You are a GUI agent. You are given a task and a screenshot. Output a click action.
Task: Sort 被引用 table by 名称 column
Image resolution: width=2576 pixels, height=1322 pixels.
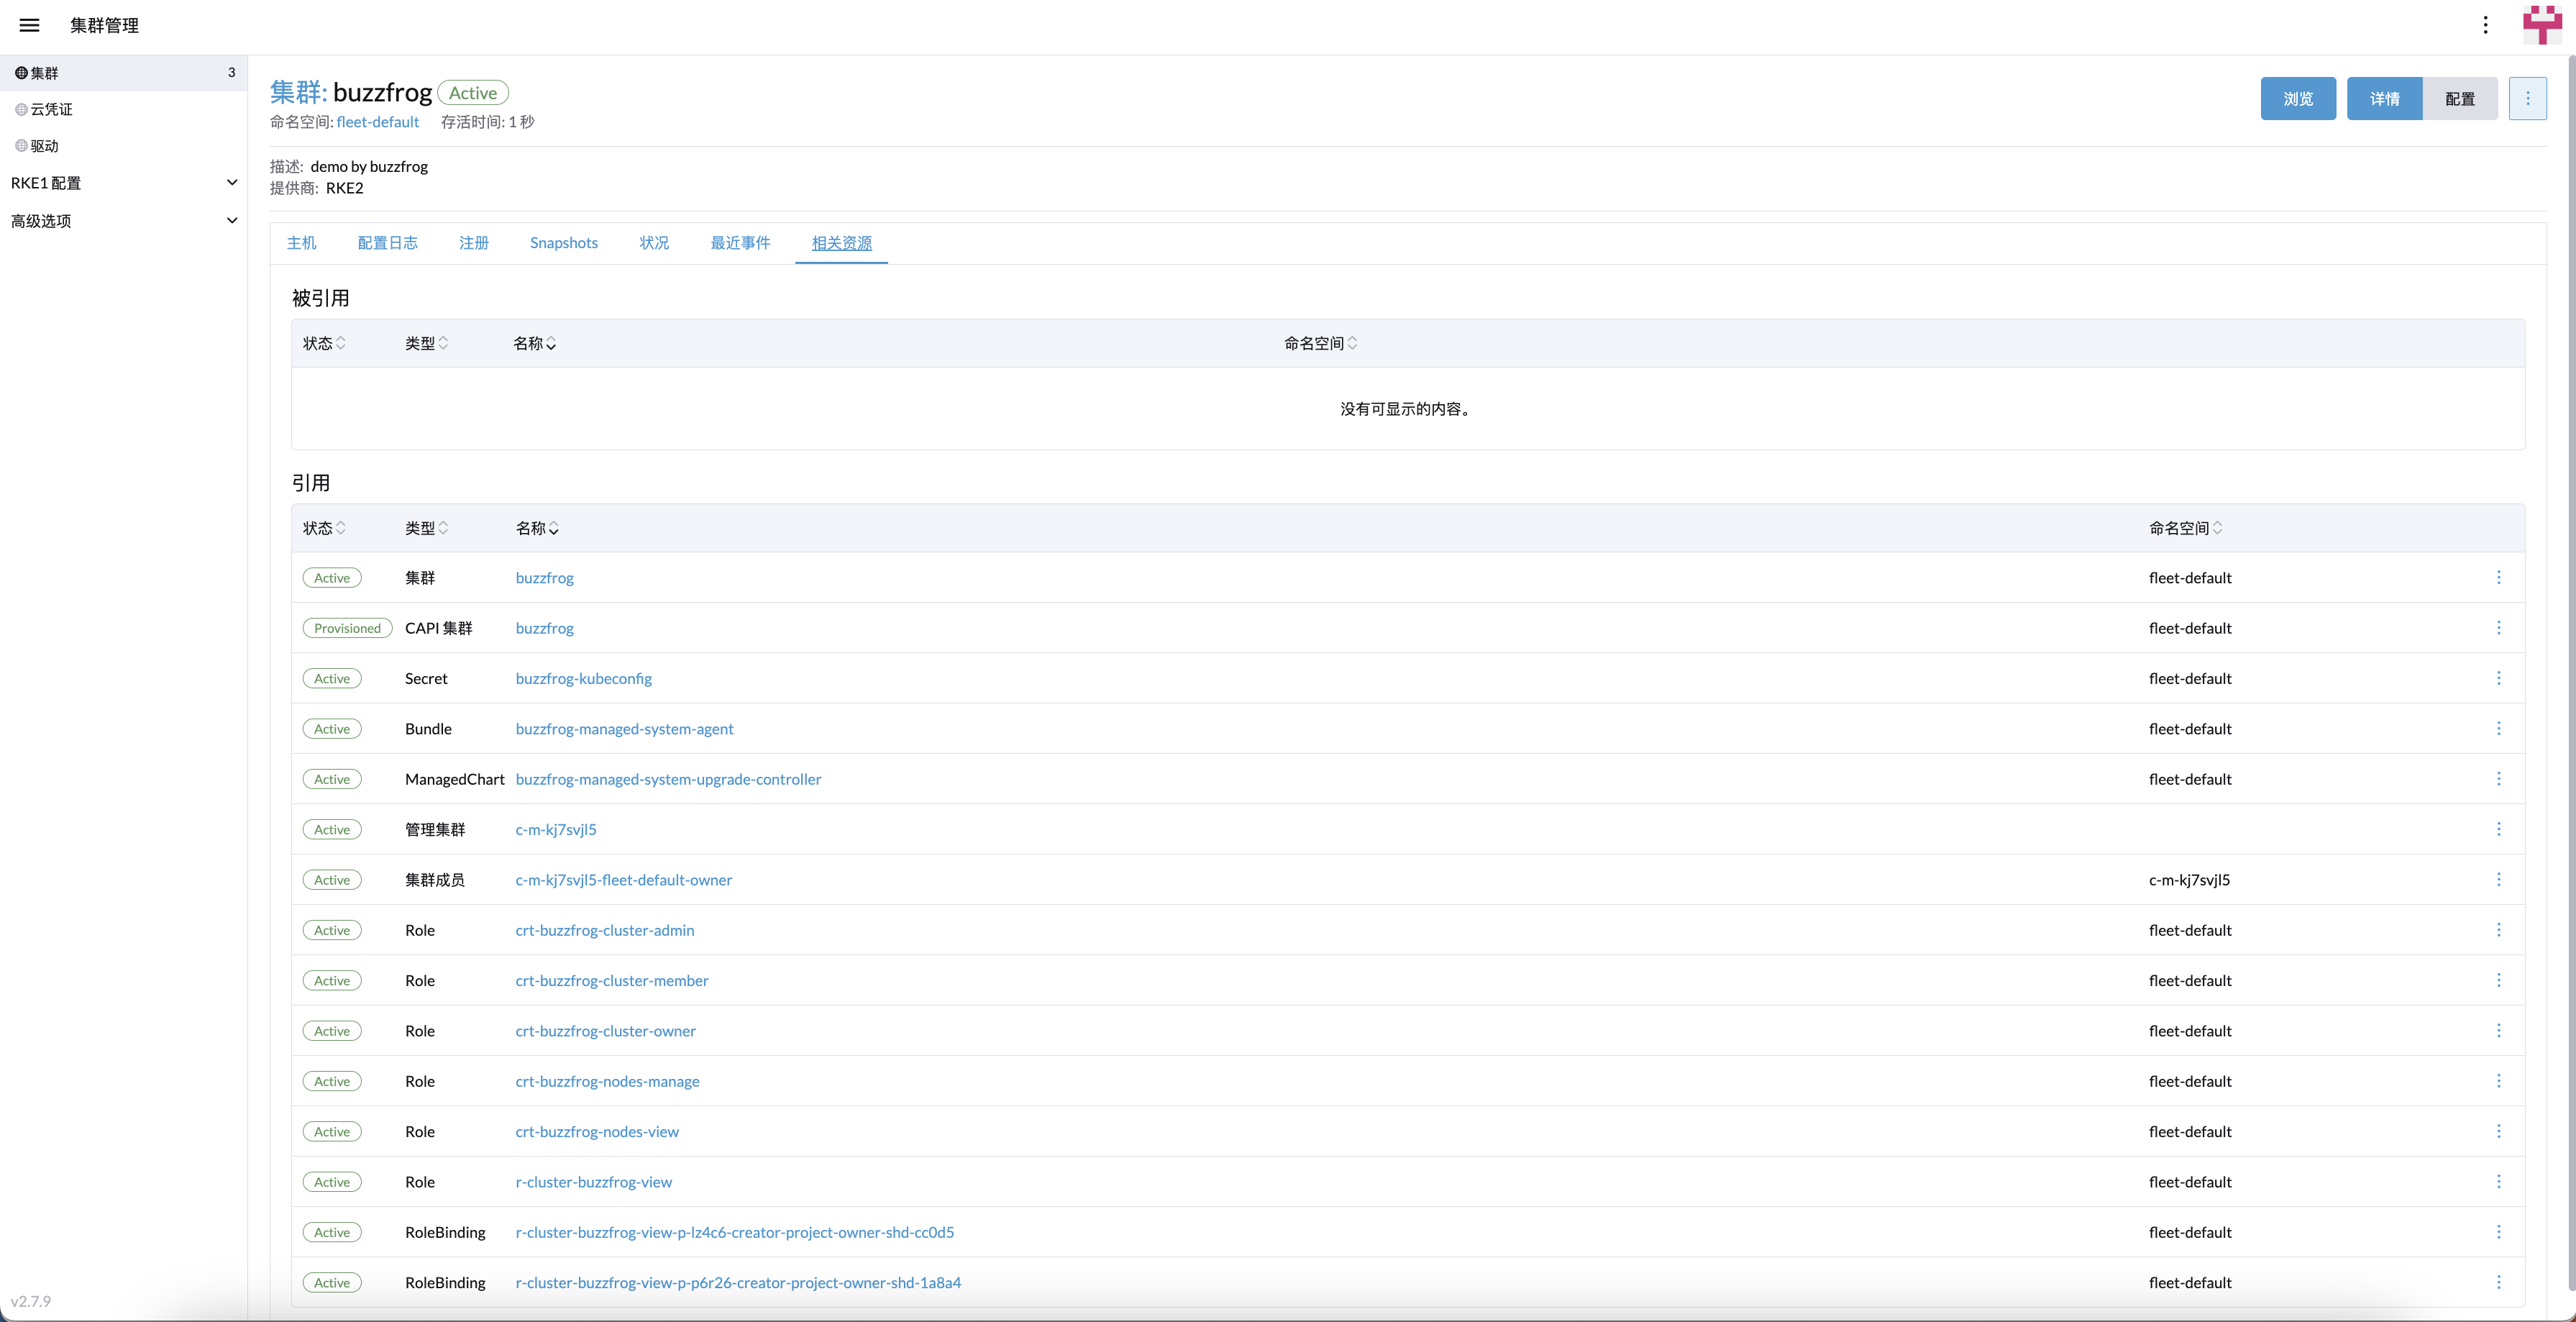[x=534, y=343]
